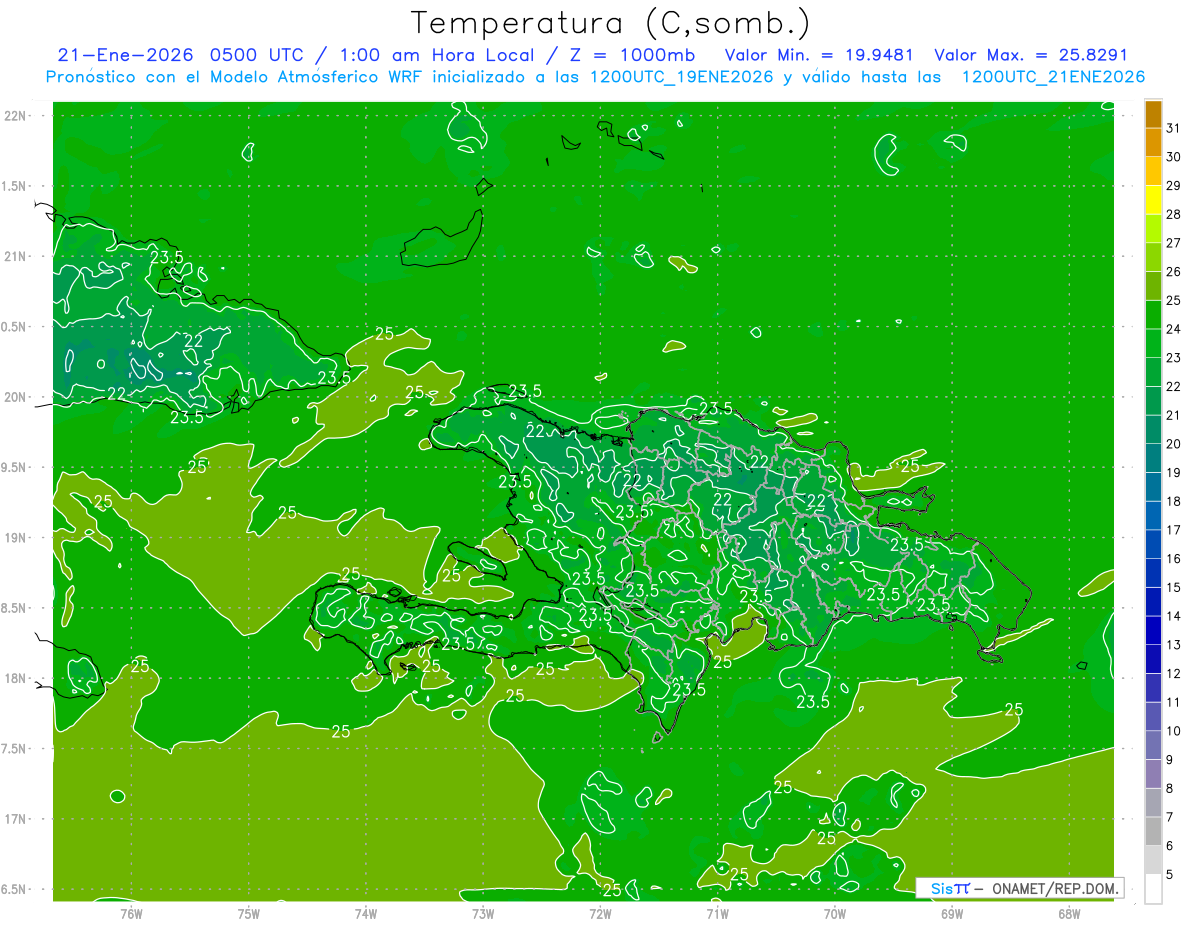Screen dimensions: 1200x927
Task: Click the "21N" latitude axis label
Action: pyautogui.click(x=16, y=256)
